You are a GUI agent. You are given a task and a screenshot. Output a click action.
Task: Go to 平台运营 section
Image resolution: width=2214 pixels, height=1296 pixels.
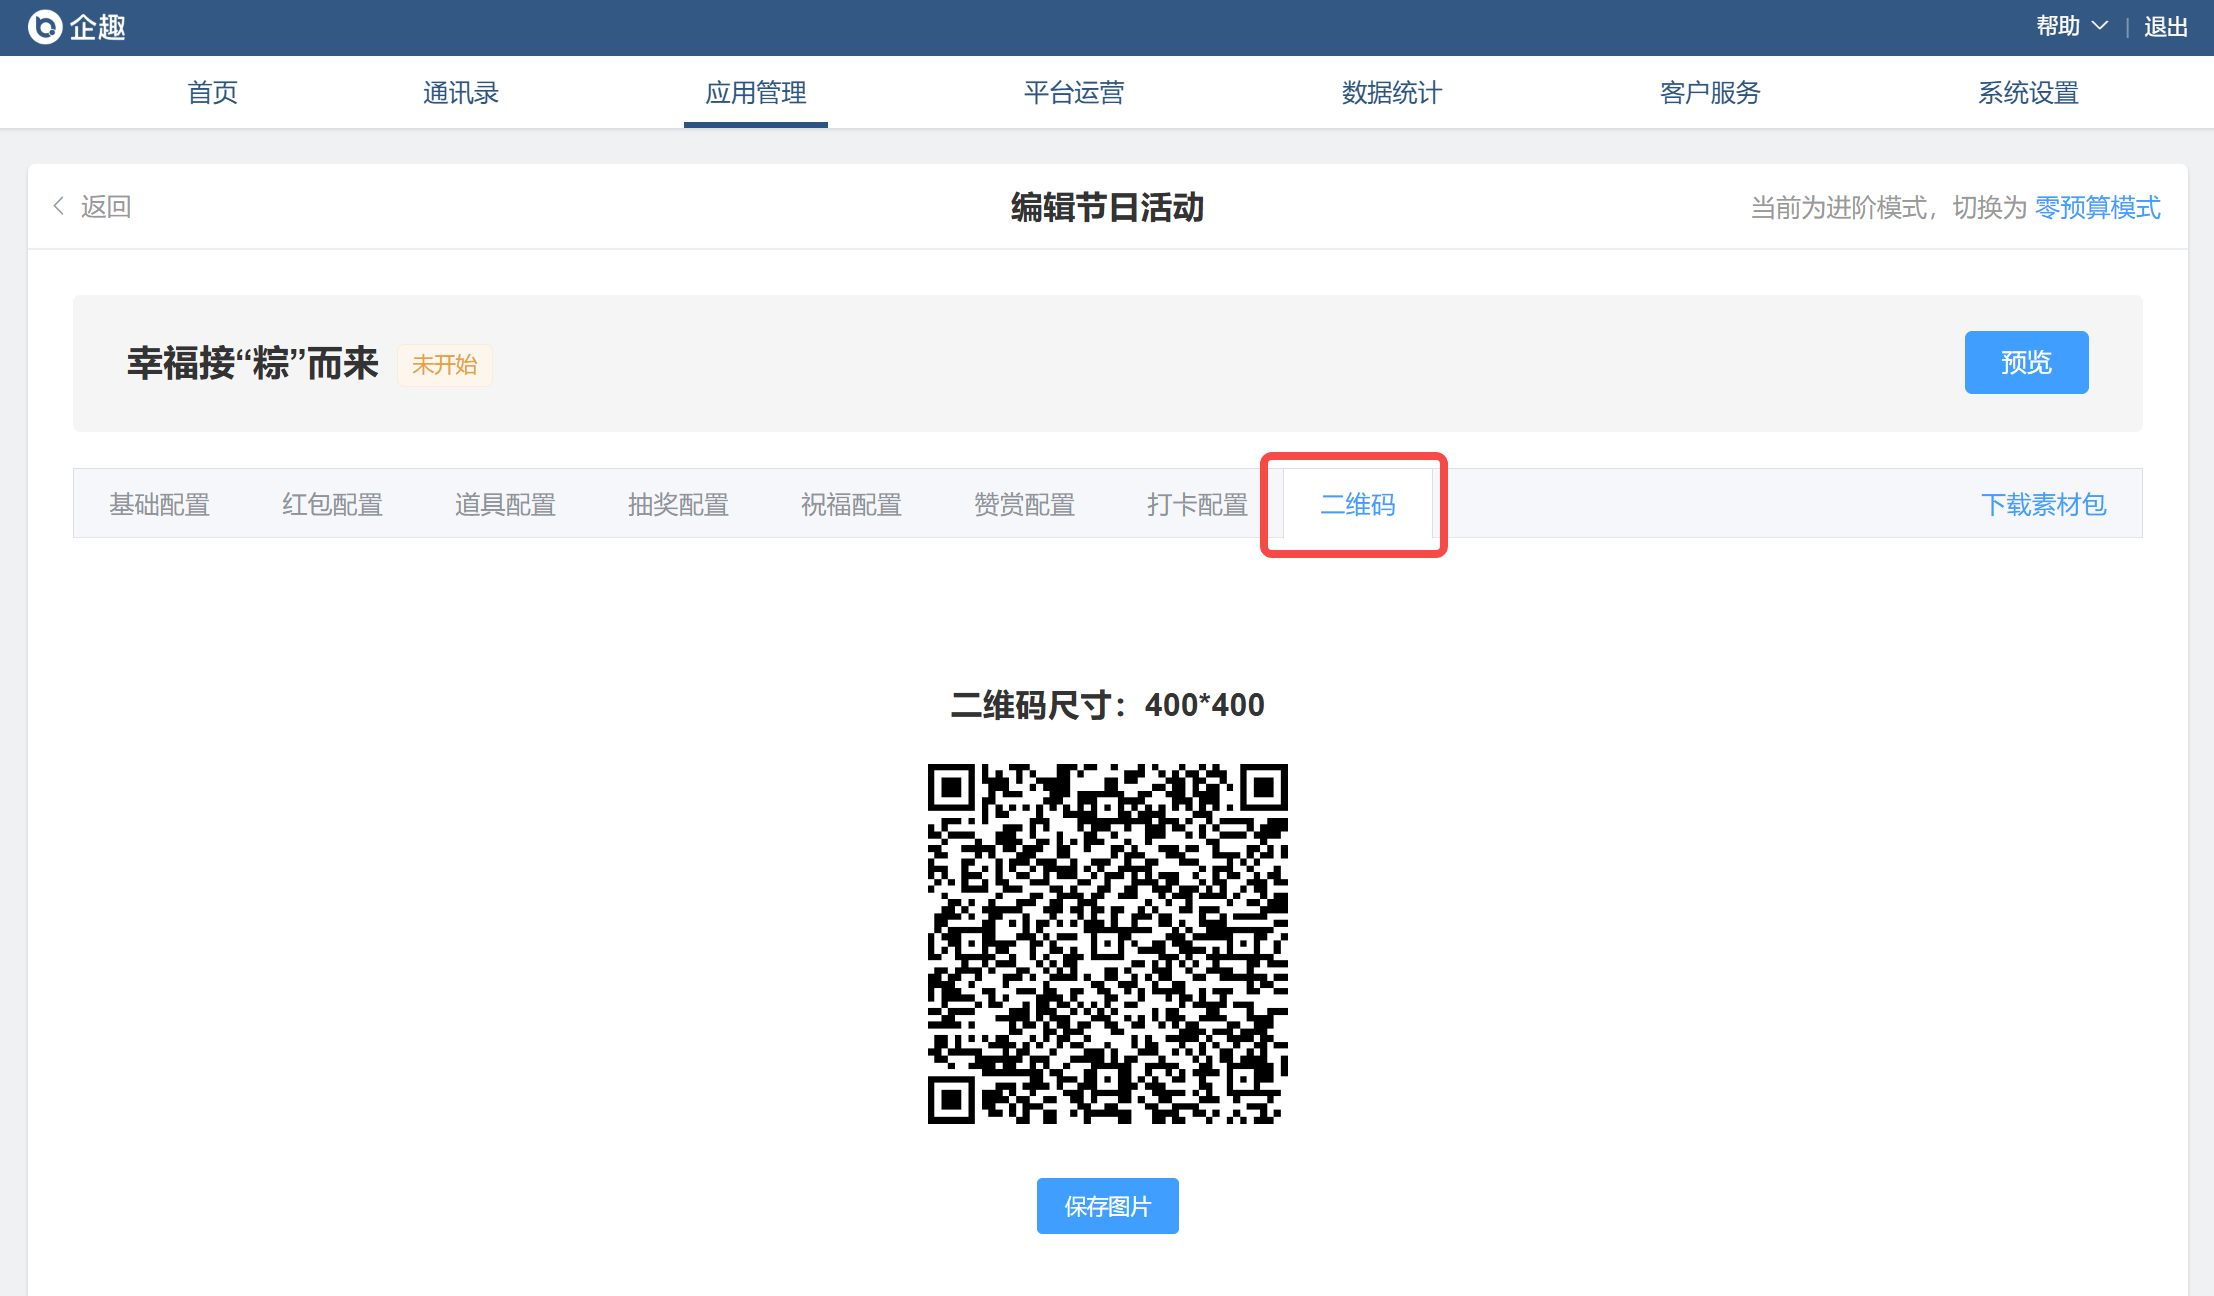tap(1073, 93)
